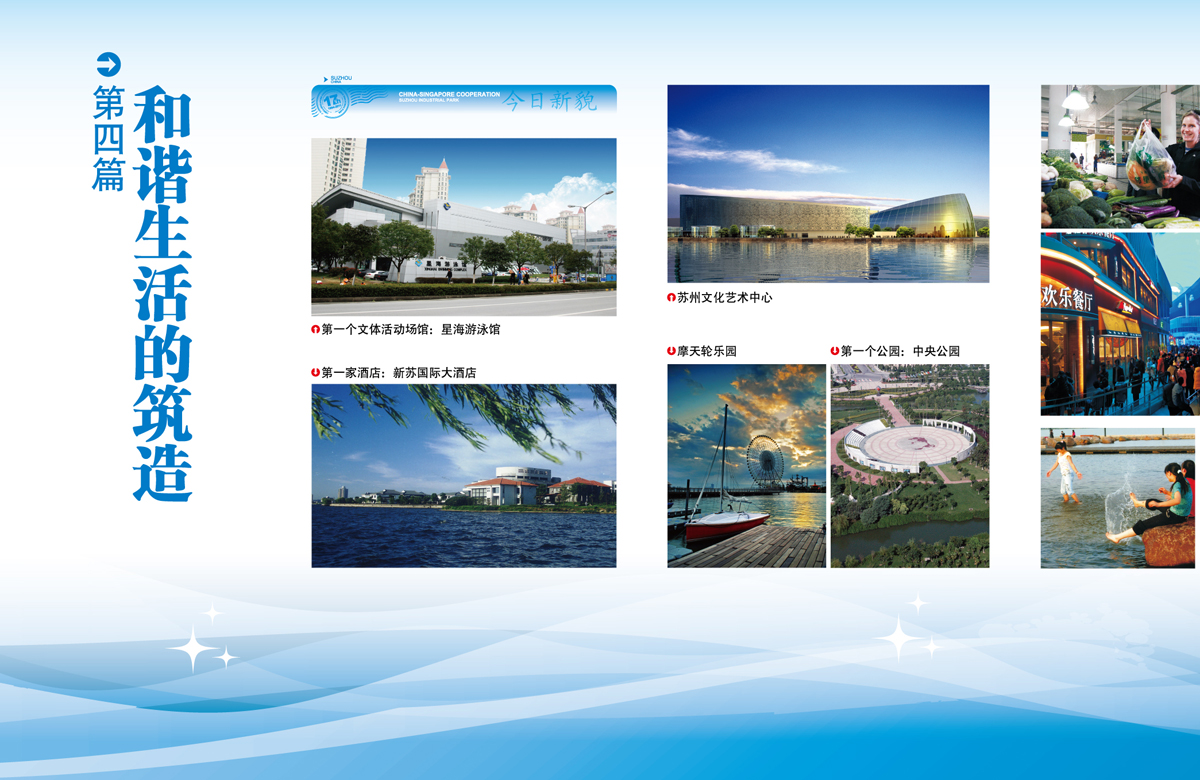Open the Suzhou Culture and Arts Centre photo

(x=828, y=184)
